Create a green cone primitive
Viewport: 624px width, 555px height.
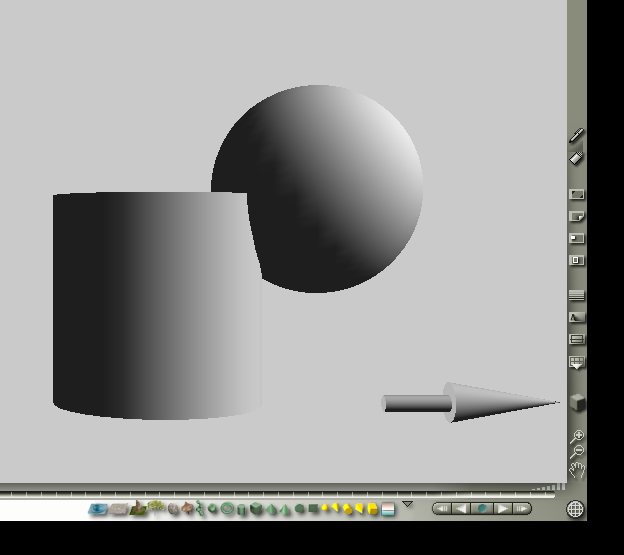[x=285, y=509]
